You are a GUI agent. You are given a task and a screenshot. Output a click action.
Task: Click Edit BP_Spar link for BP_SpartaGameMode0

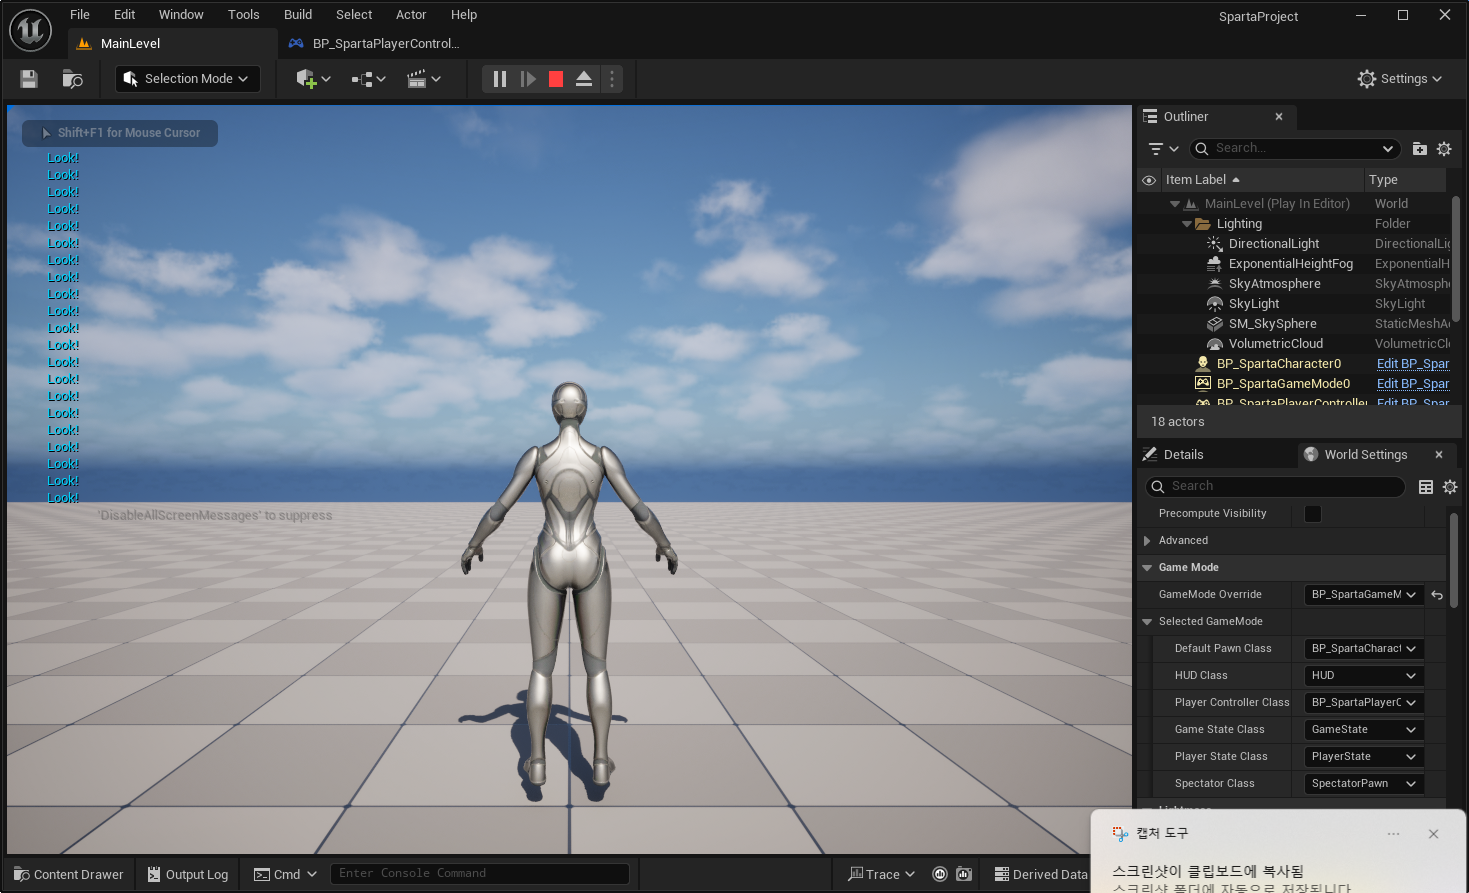click(1413, 384)
